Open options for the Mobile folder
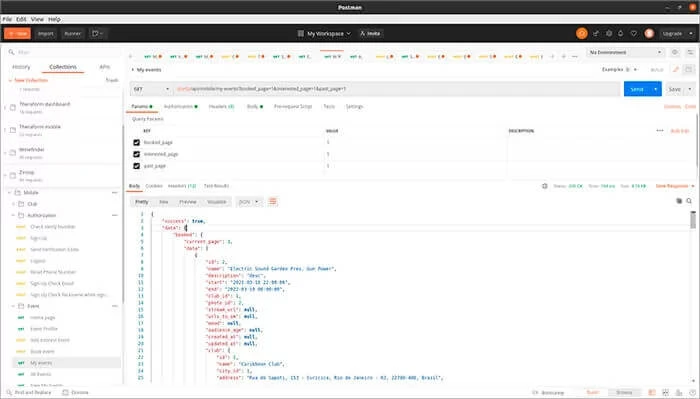This screenshot has width=700, height=399. tap(115, 193)
